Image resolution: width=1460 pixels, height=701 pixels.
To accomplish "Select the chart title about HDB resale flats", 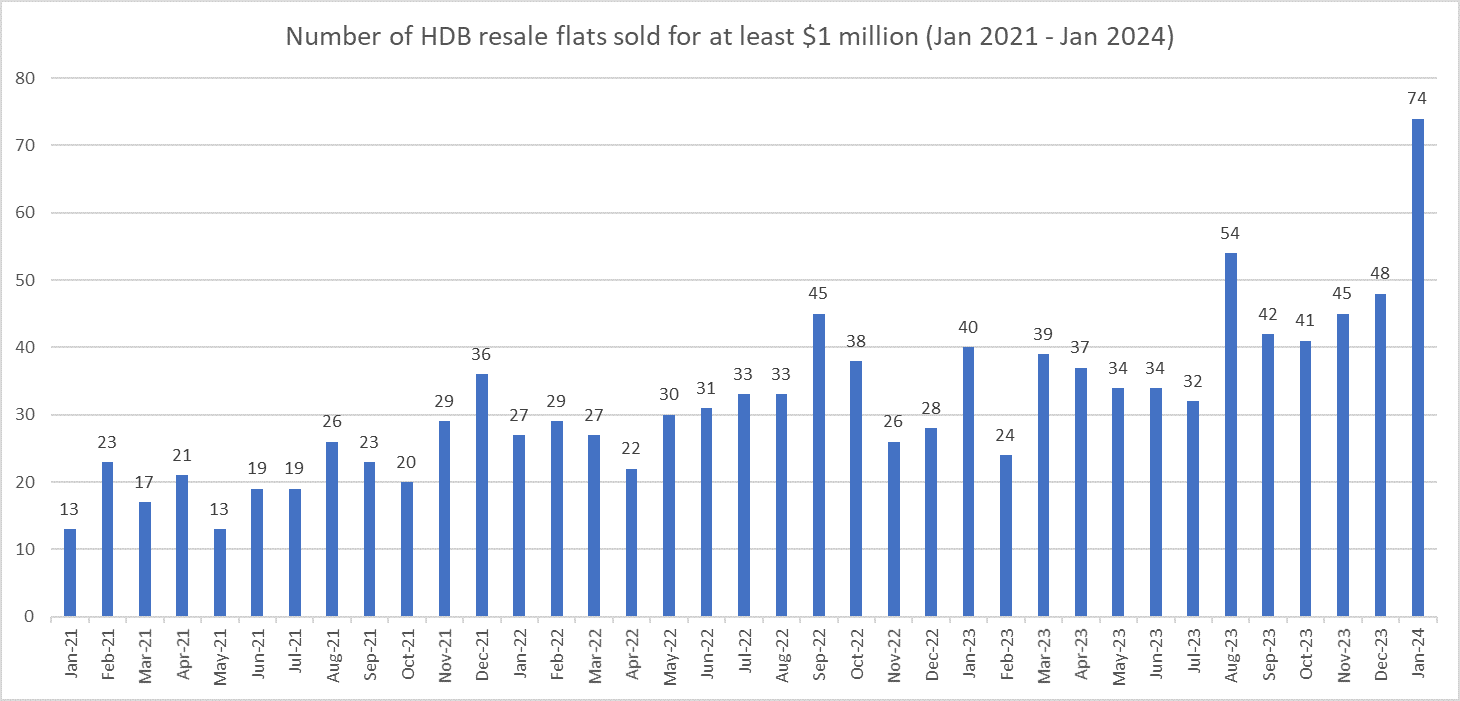I will click(730, 37).
